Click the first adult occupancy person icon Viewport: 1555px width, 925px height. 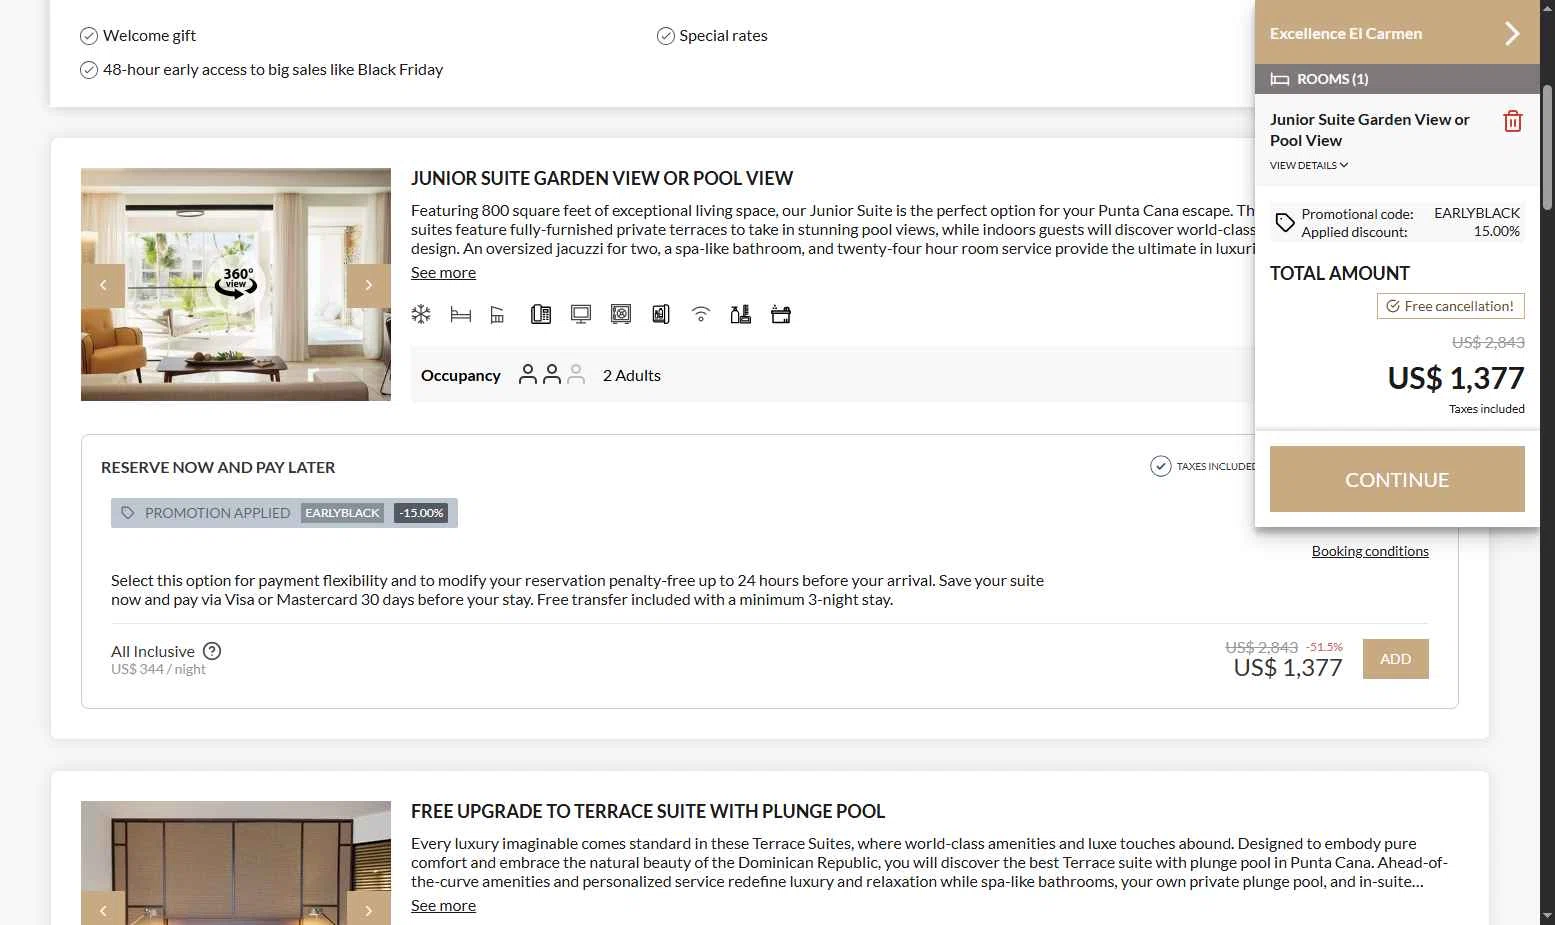pyautogui.click(x=528, y=375)
